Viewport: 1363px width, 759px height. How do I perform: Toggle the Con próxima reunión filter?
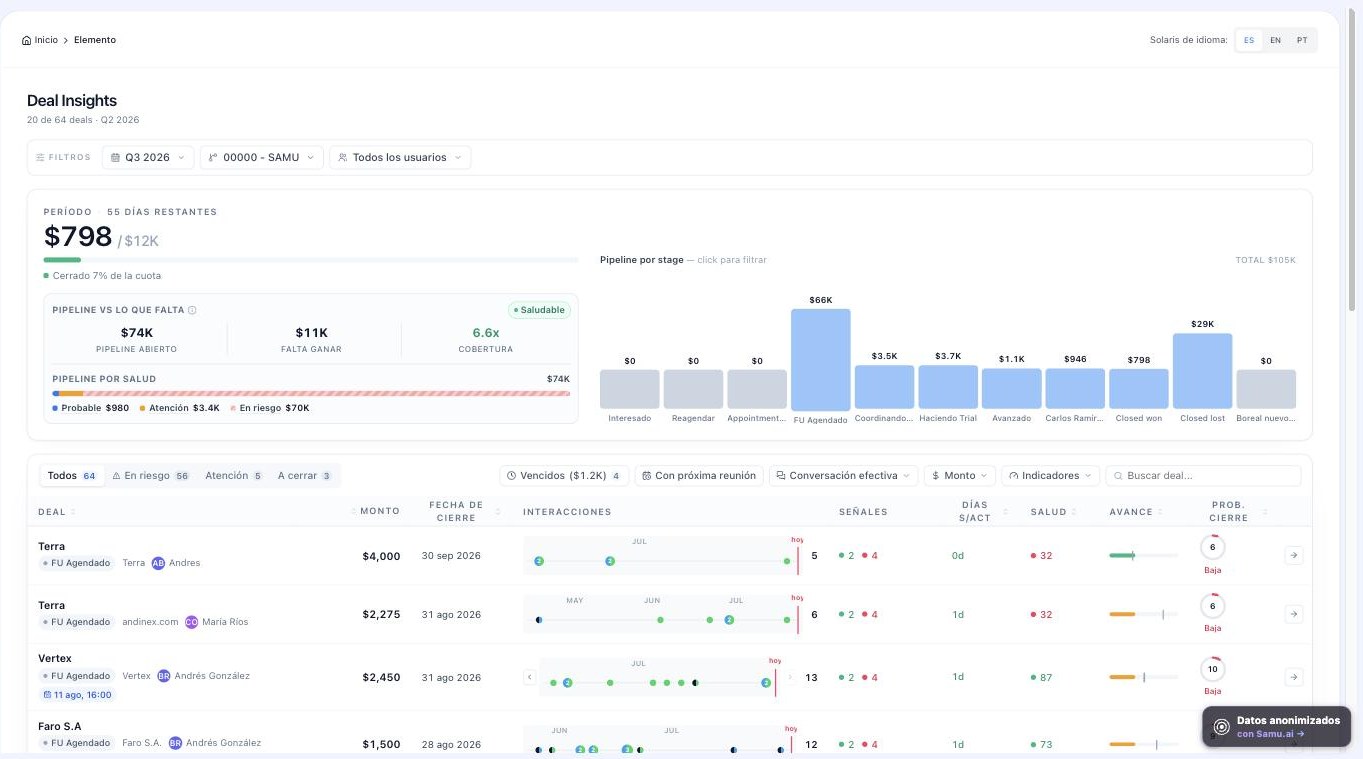coord(699,476)
